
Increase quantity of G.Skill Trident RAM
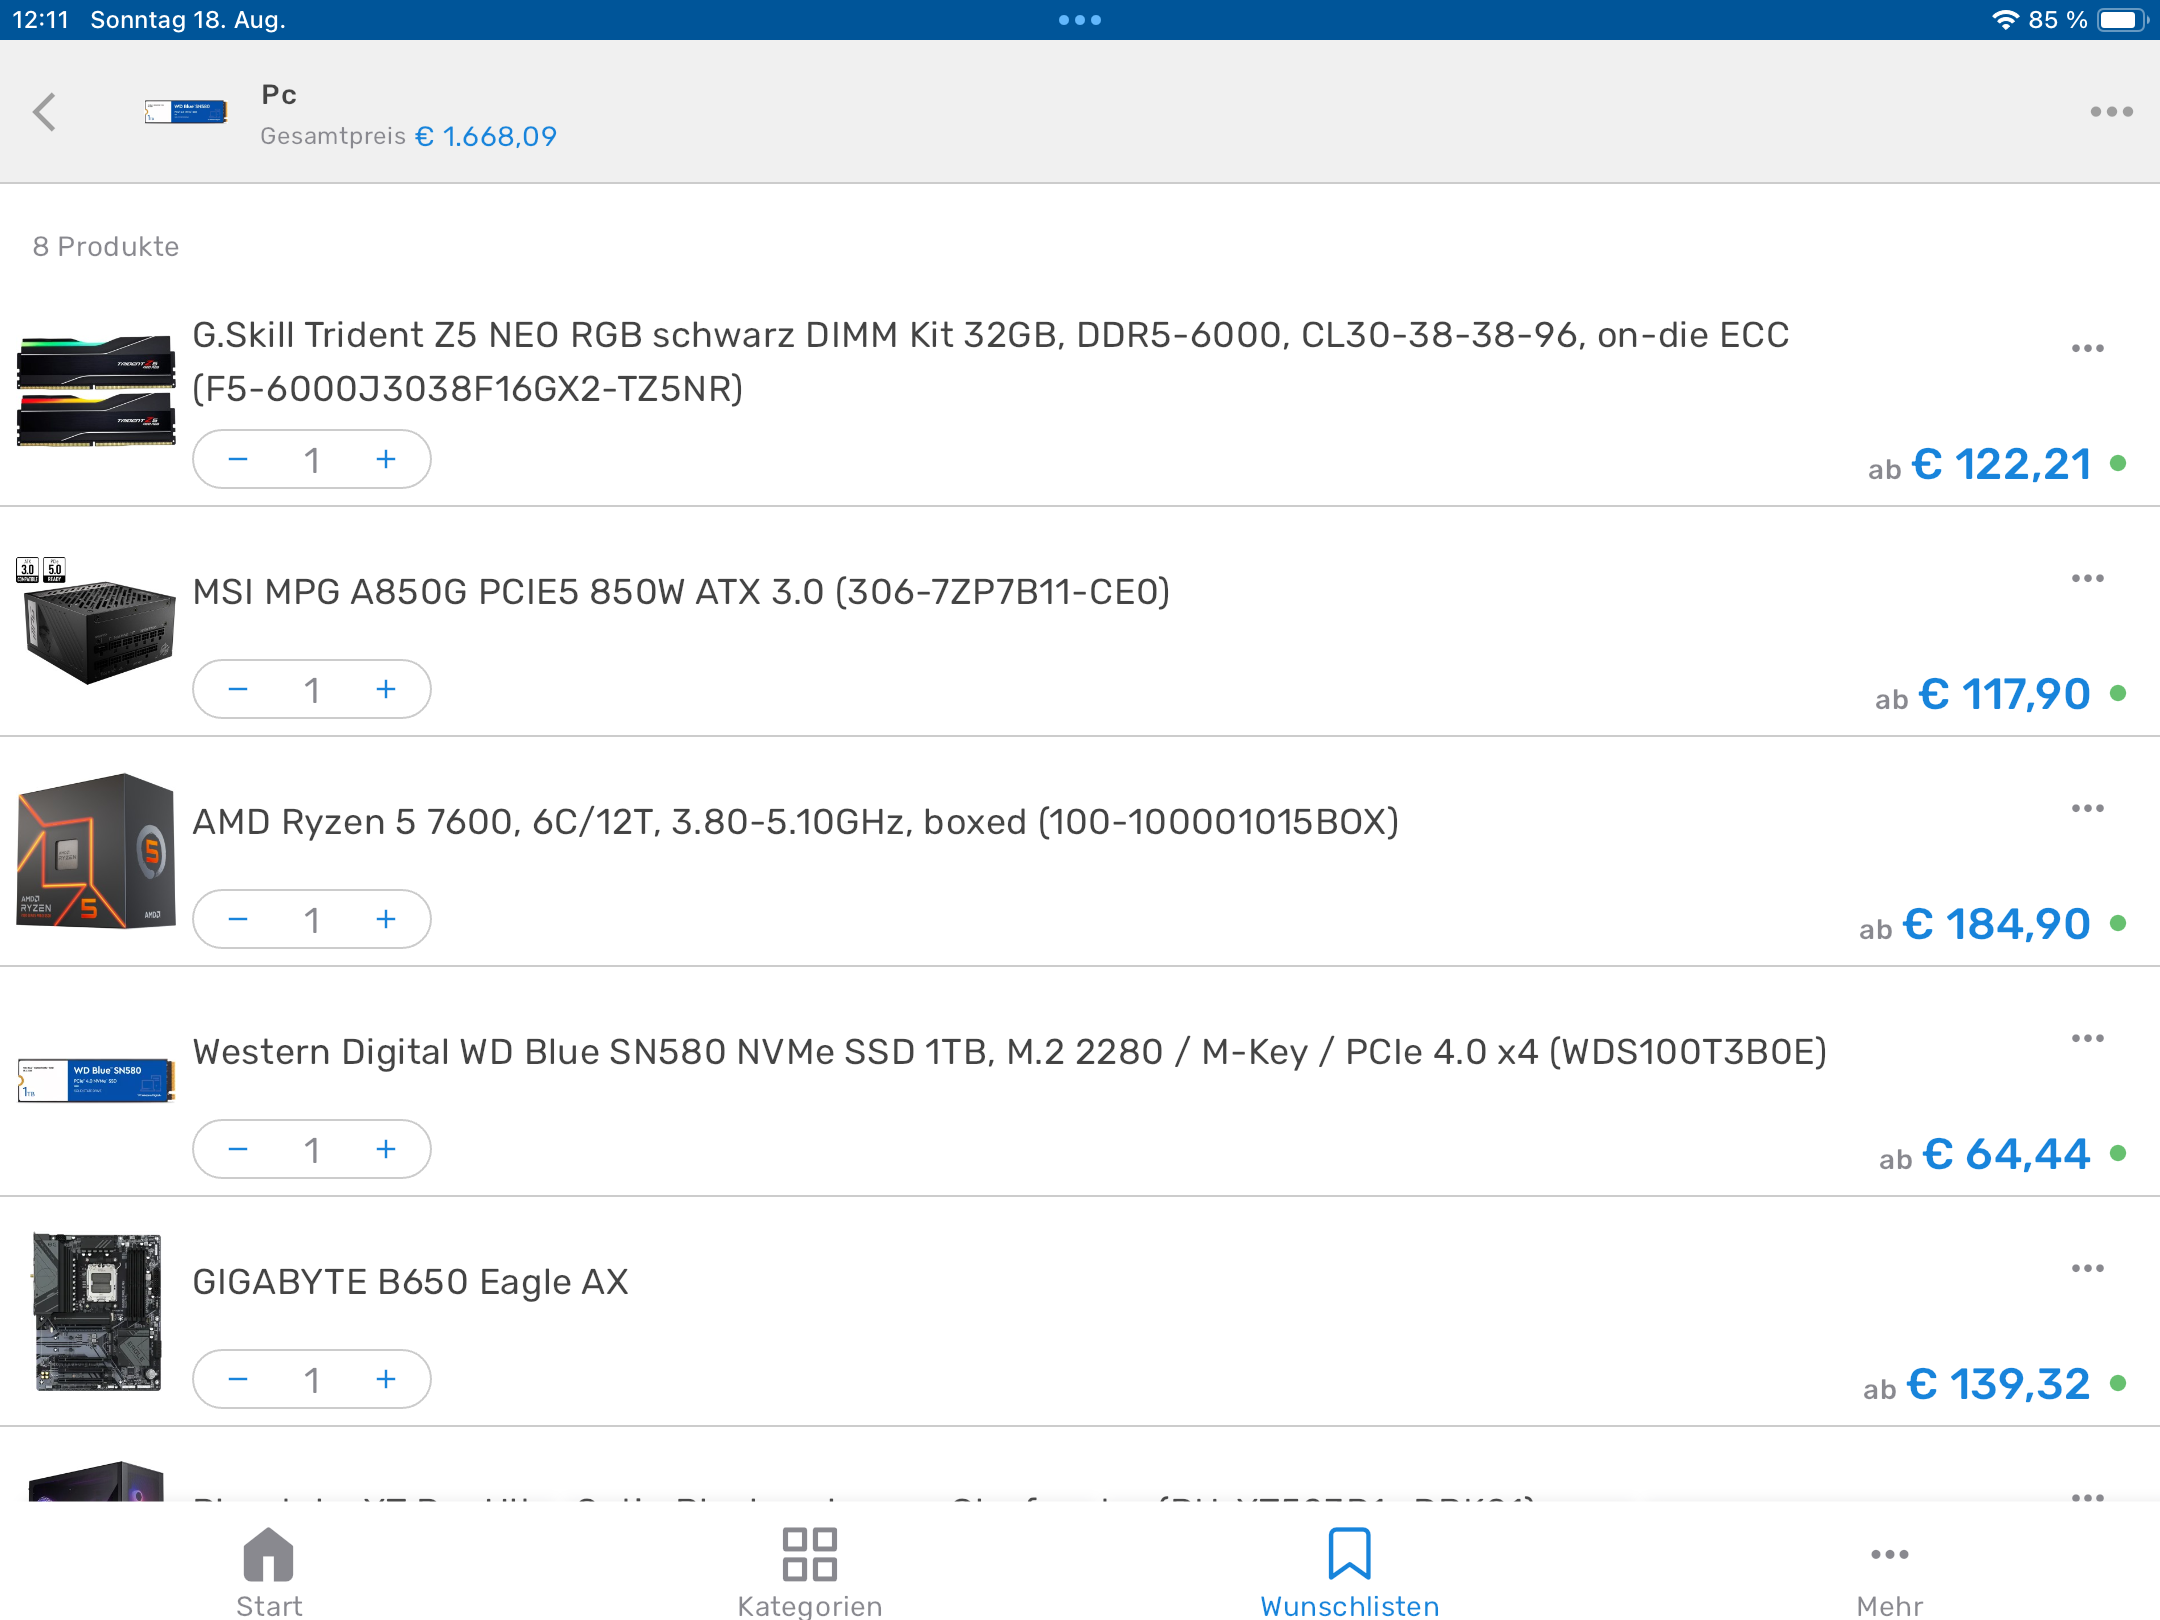click(386, 460)
